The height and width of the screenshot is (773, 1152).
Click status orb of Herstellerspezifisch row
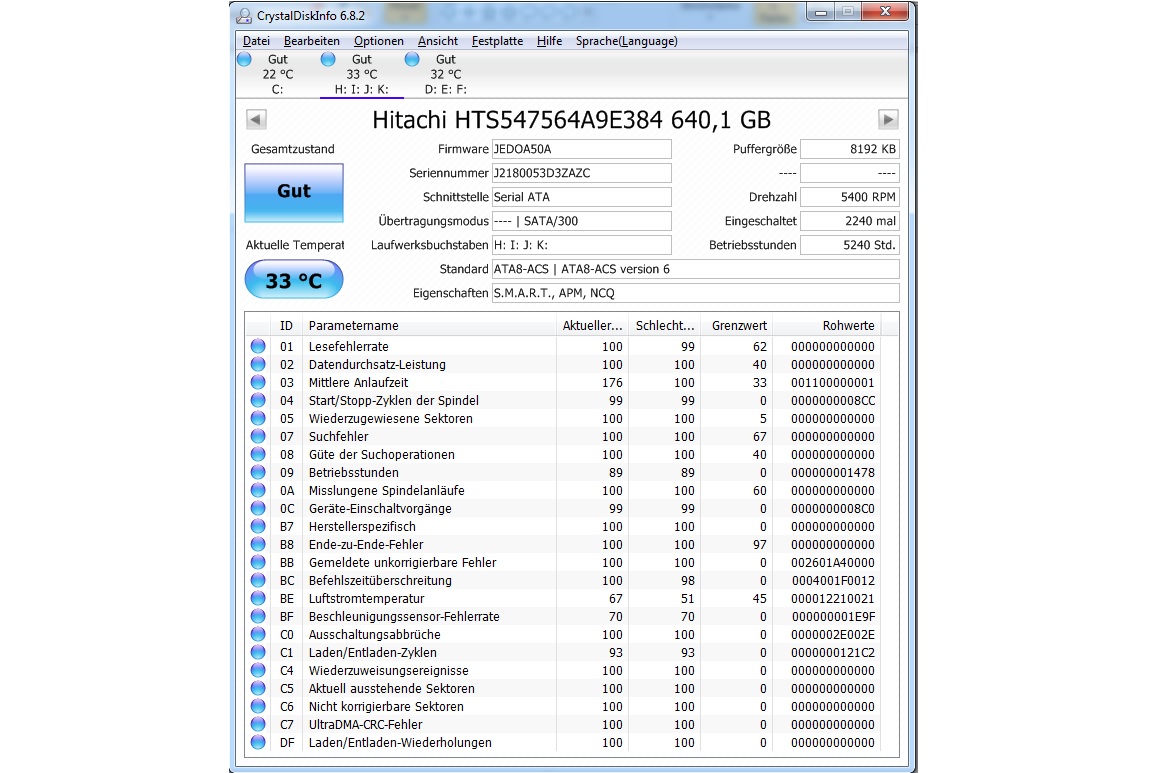point(258,526)
